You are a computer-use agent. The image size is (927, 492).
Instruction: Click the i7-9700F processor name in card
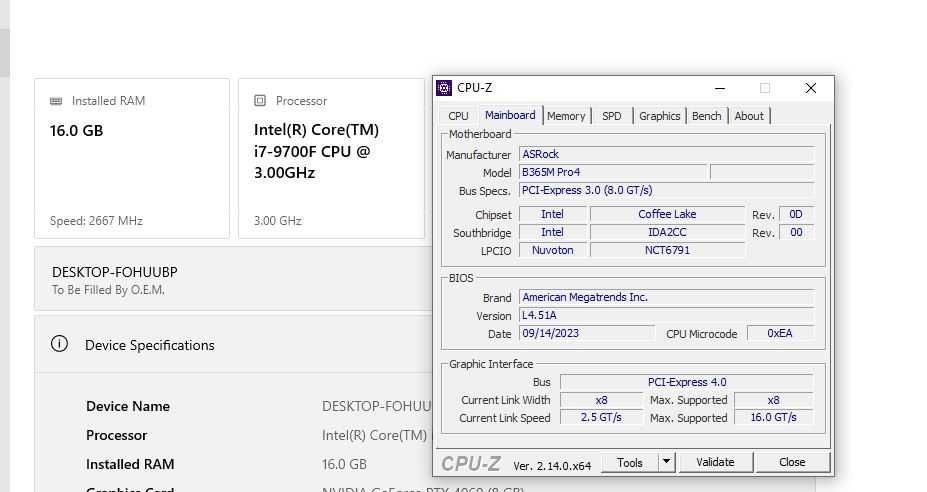316,151
